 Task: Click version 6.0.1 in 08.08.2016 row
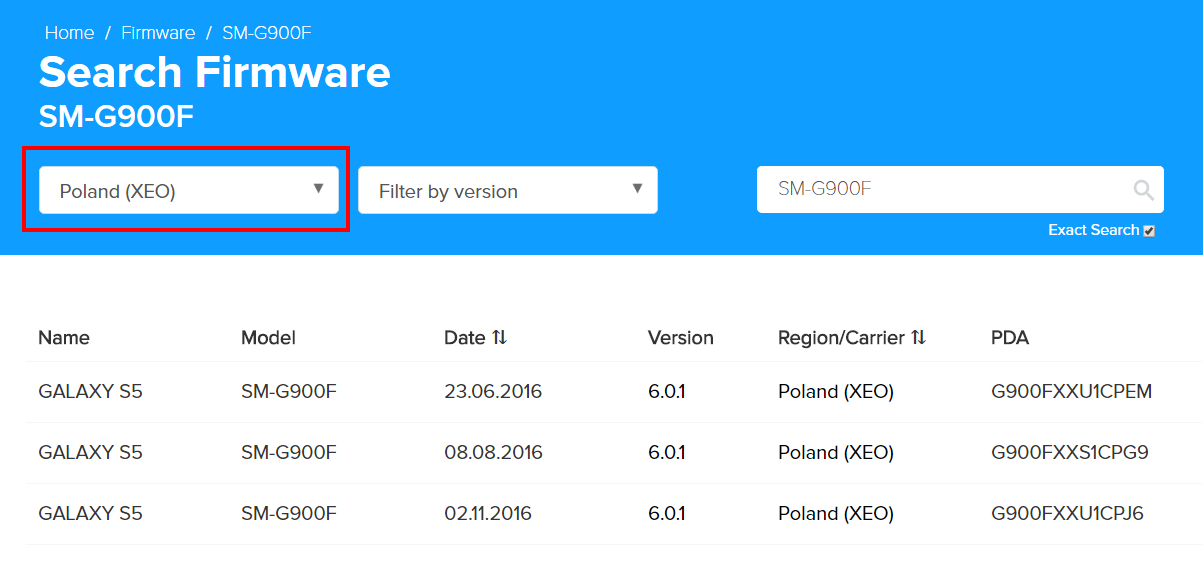point(667,453)
